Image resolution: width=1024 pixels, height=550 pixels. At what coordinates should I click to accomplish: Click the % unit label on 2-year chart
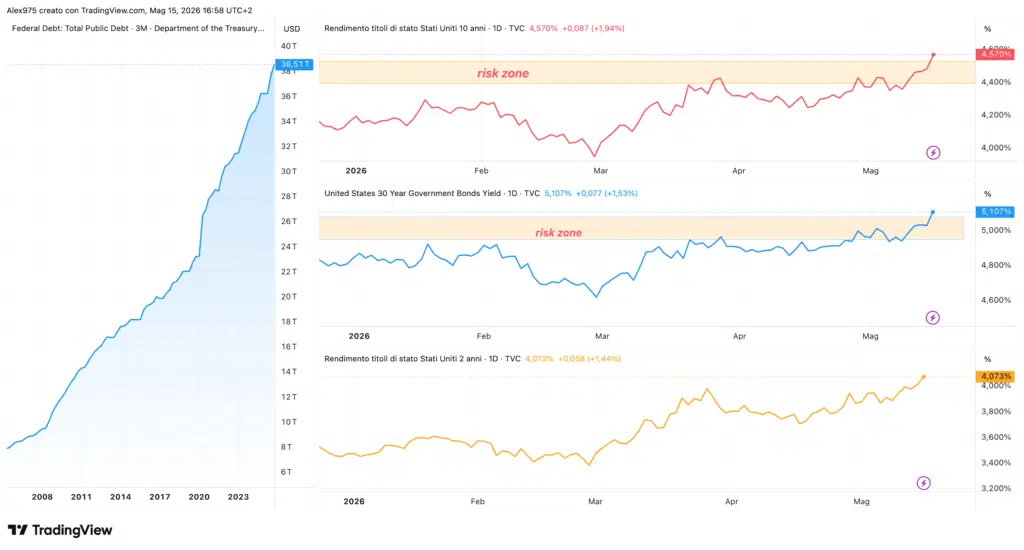pos(987,359)
